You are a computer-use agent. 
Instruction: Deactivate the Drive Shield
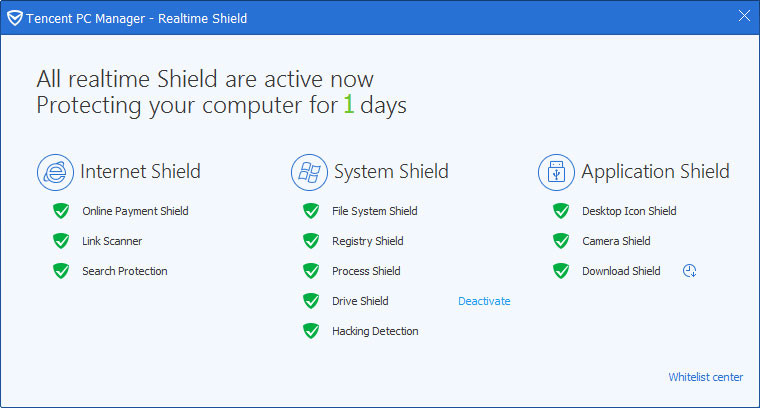coord(484,301)
